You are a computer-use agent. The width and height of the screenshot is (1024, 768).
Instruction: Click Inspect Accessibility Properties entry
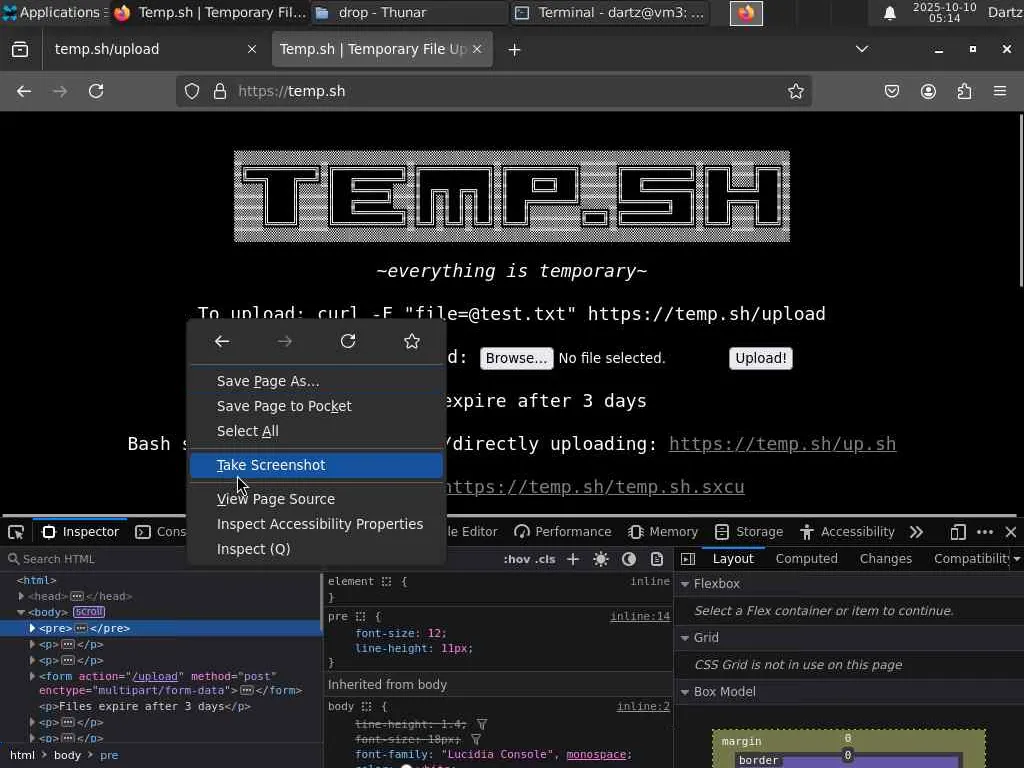[x=316, y=524]
